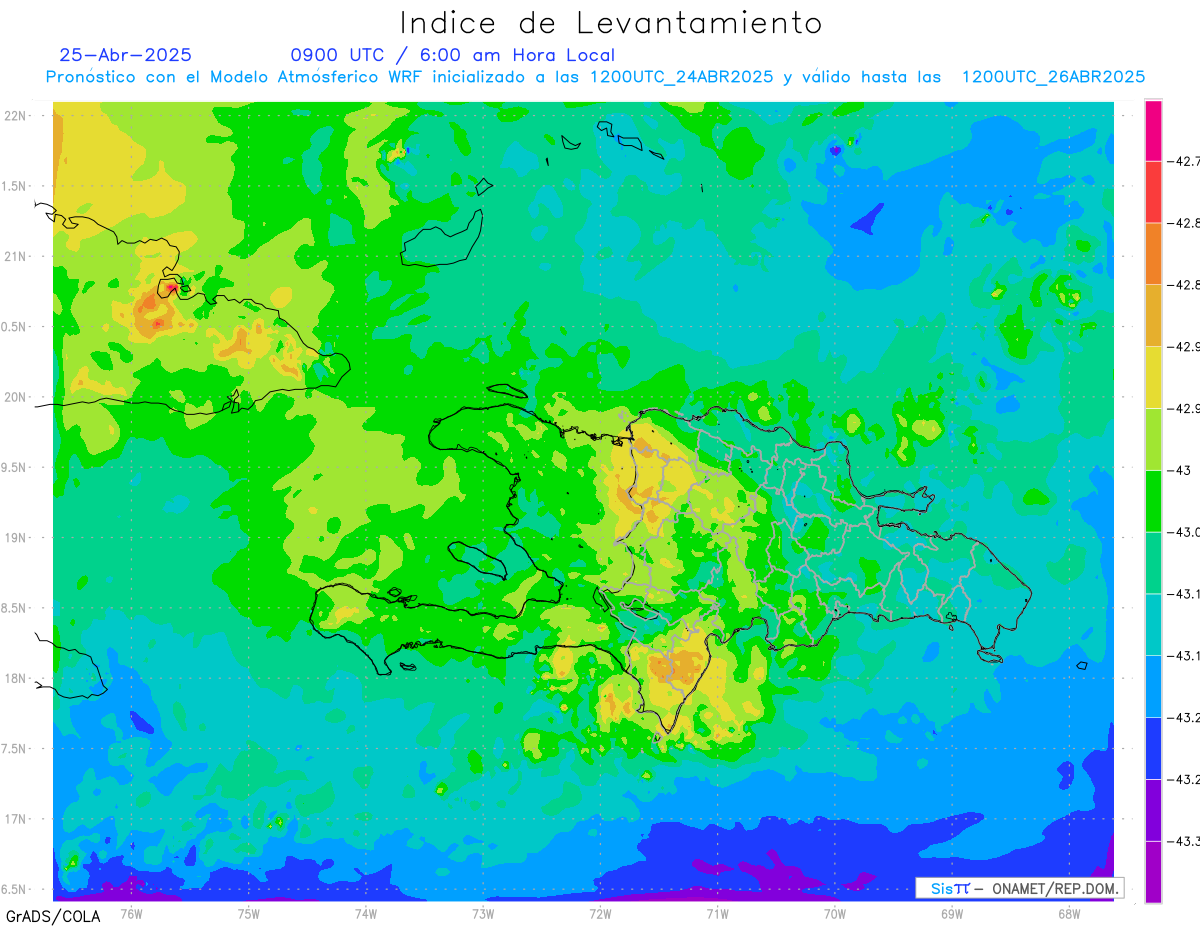Click the 21N latitude label

pyautogui.click(x=15, y=256)
